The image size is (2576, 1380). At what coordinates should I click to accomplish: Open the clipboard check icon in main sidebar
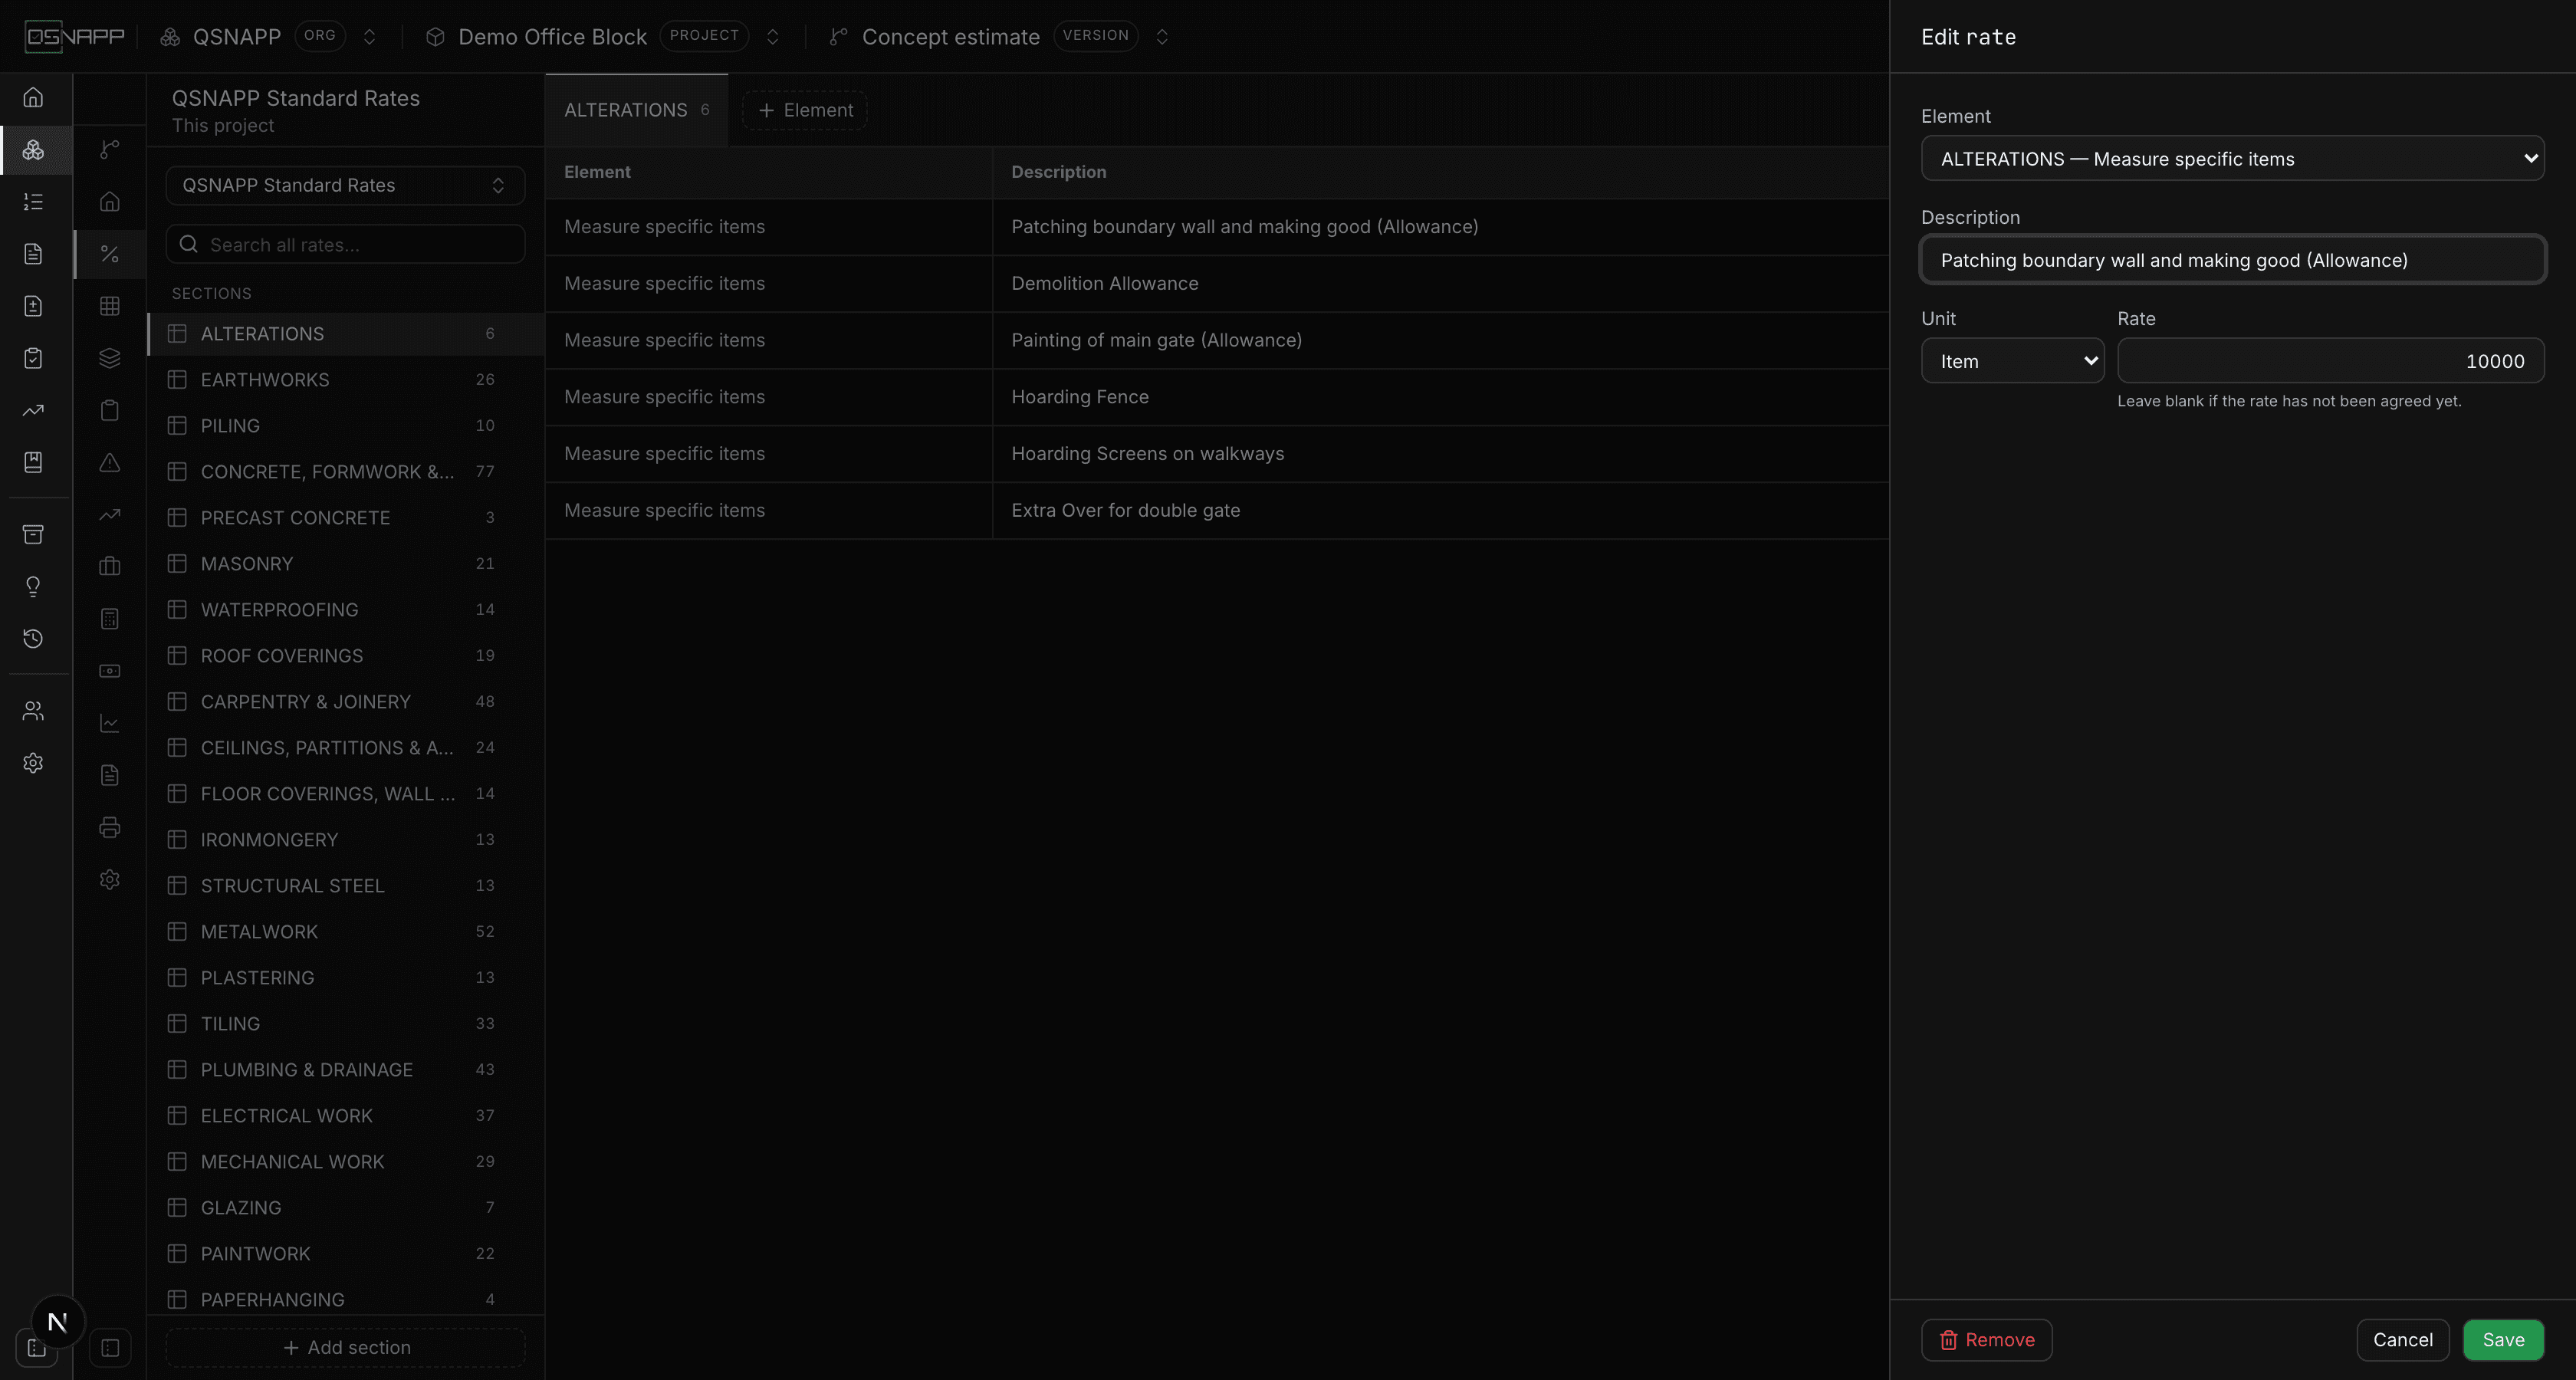click(x=33, y=358)
